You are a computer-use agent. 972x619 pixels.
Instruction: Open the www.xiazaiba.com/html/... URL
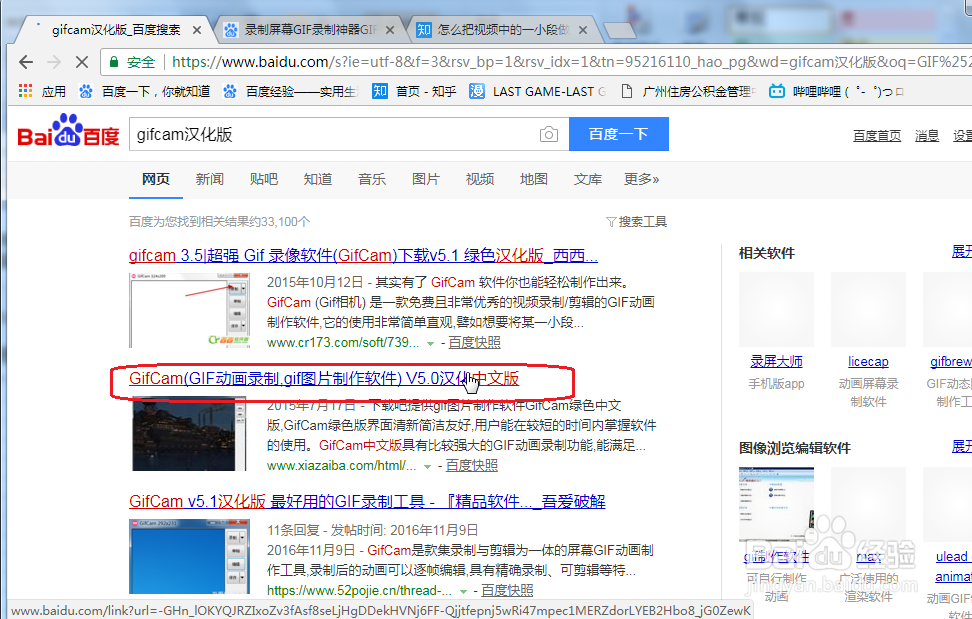tap(342, 465)
